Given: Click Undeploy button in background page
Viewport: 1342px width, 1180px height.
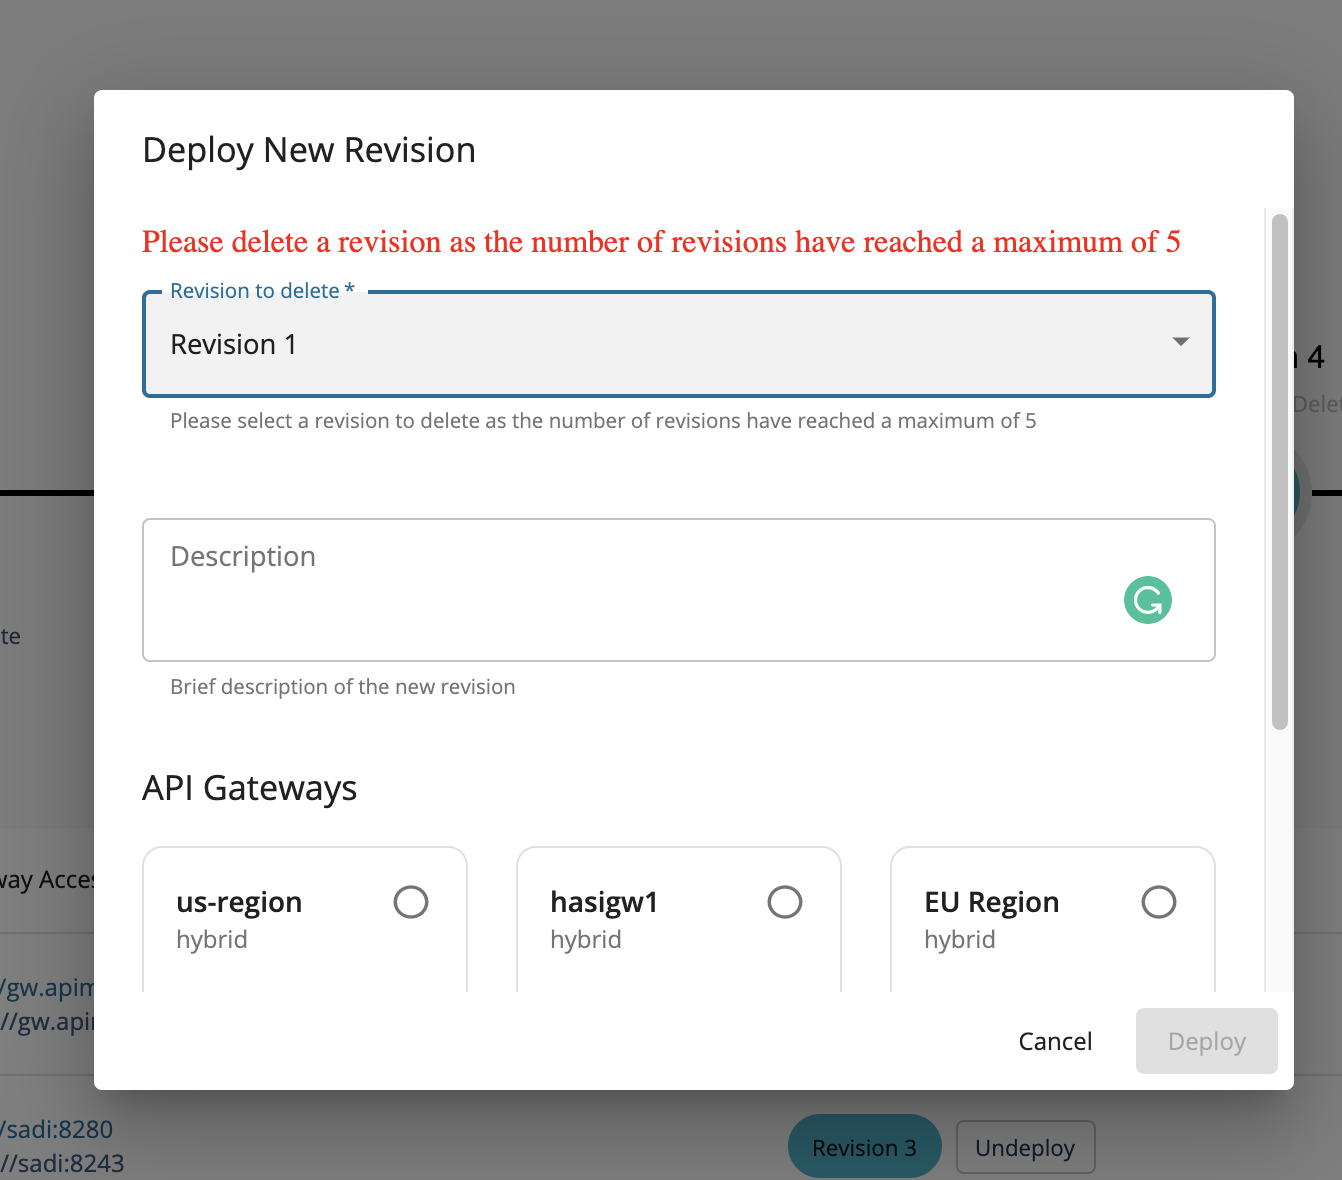Looking at the screenshot, I should coord(1025,1147).
